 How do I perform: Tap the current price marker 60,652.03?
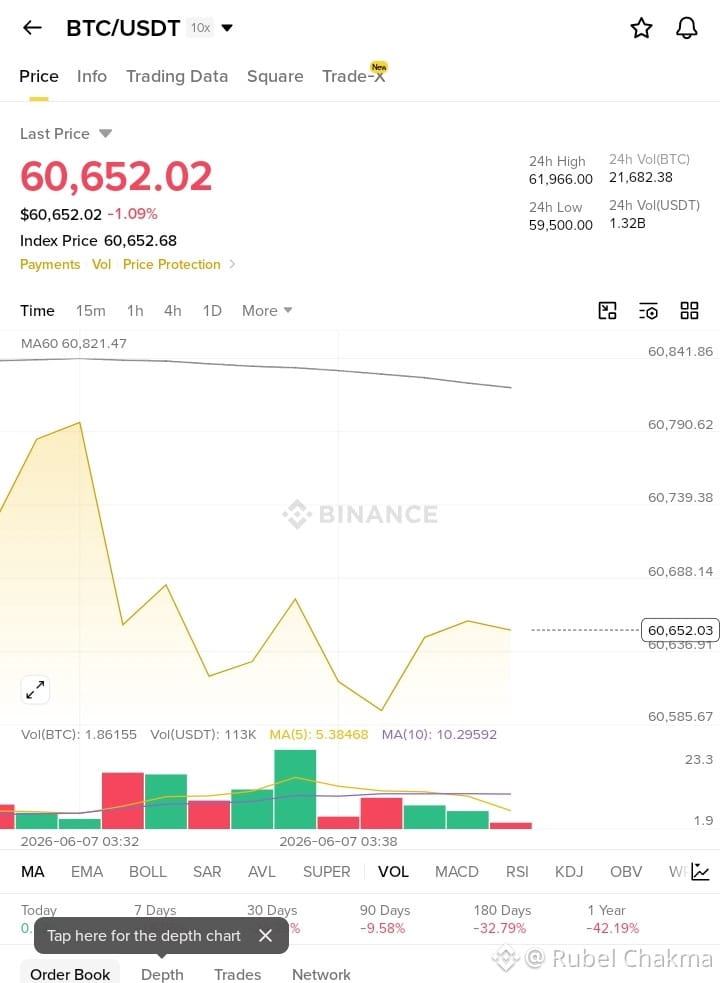[680, 630]
